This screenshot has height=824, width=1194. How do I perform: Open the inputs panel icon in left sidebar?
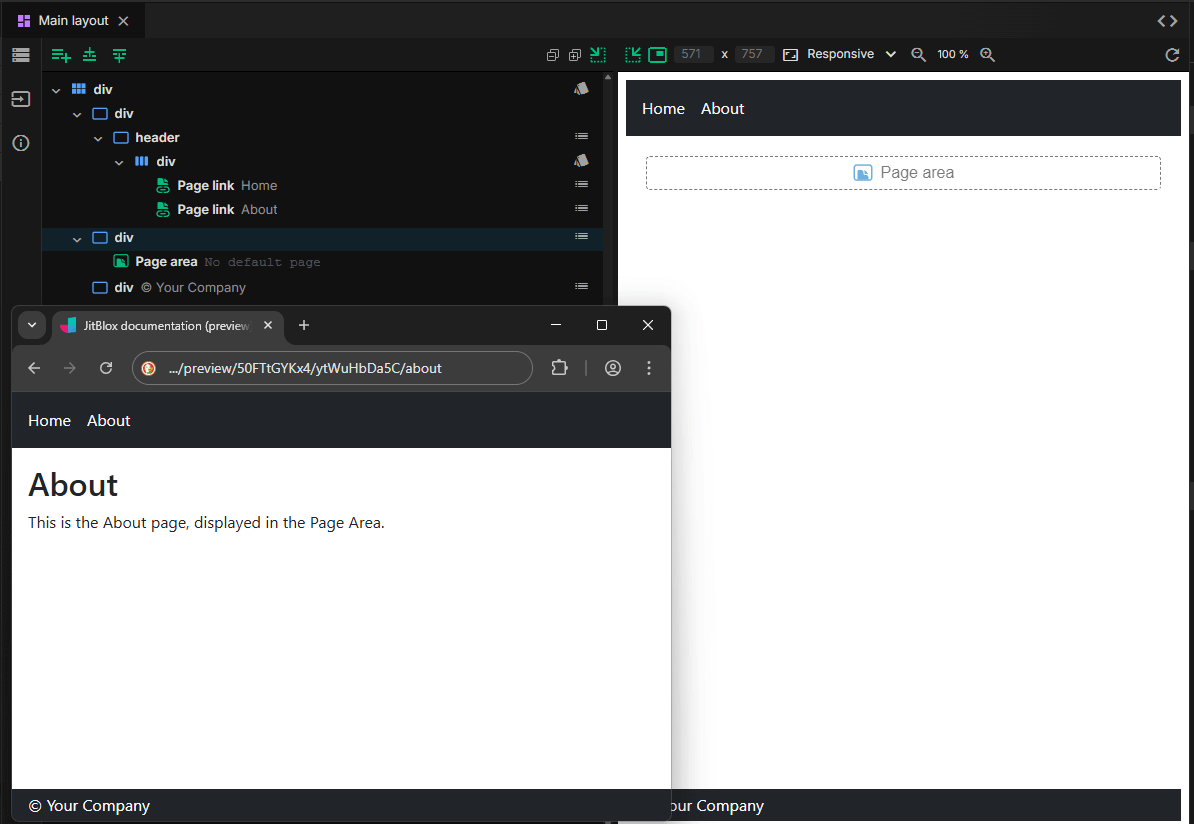21,99
